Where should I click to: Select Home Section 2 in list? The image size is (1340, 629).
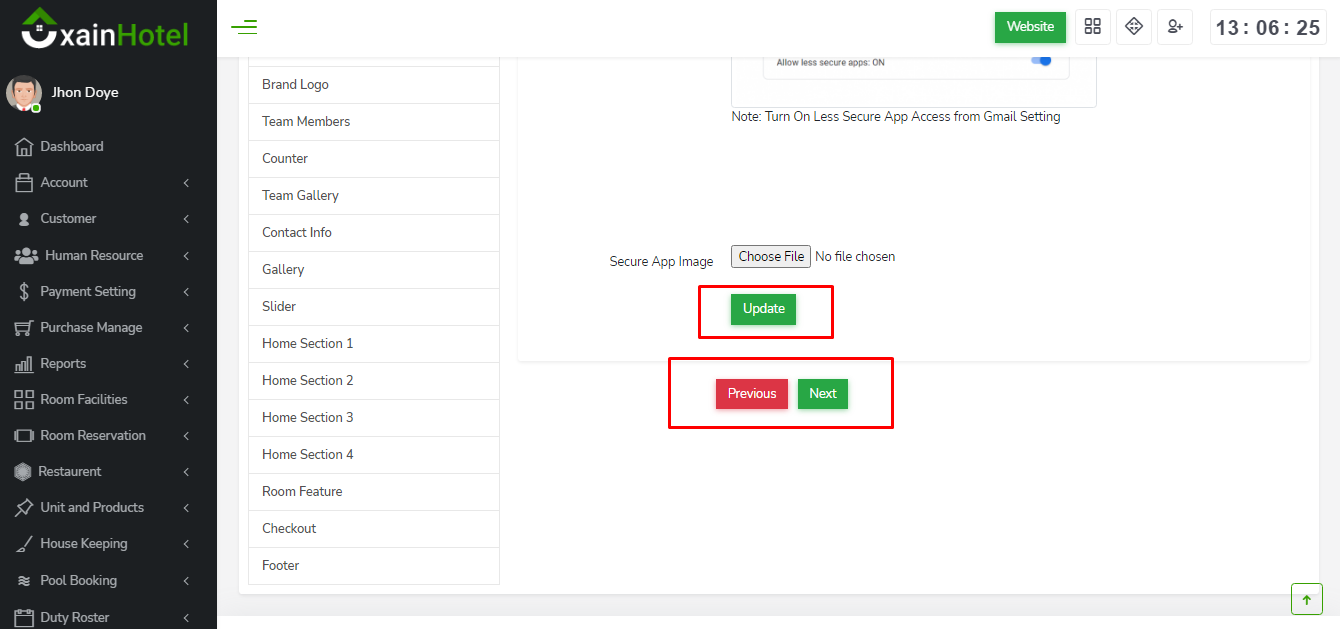click(x=308, y=381)
